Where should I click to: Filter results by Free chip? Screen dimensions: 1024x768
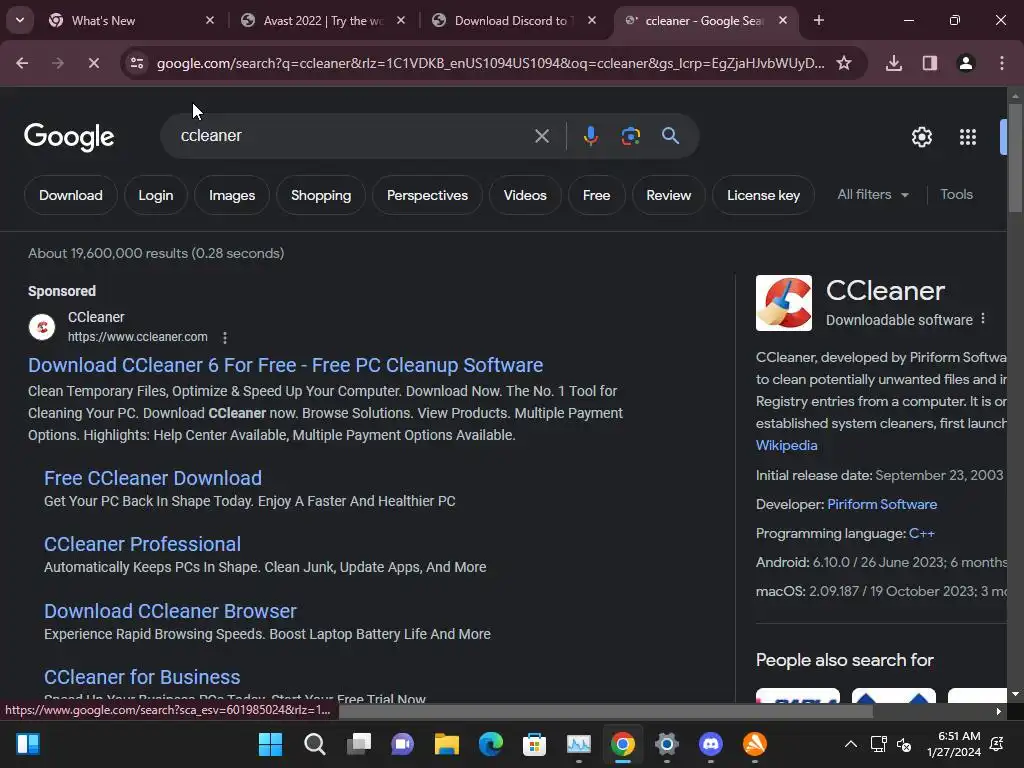tap(596, 195)
